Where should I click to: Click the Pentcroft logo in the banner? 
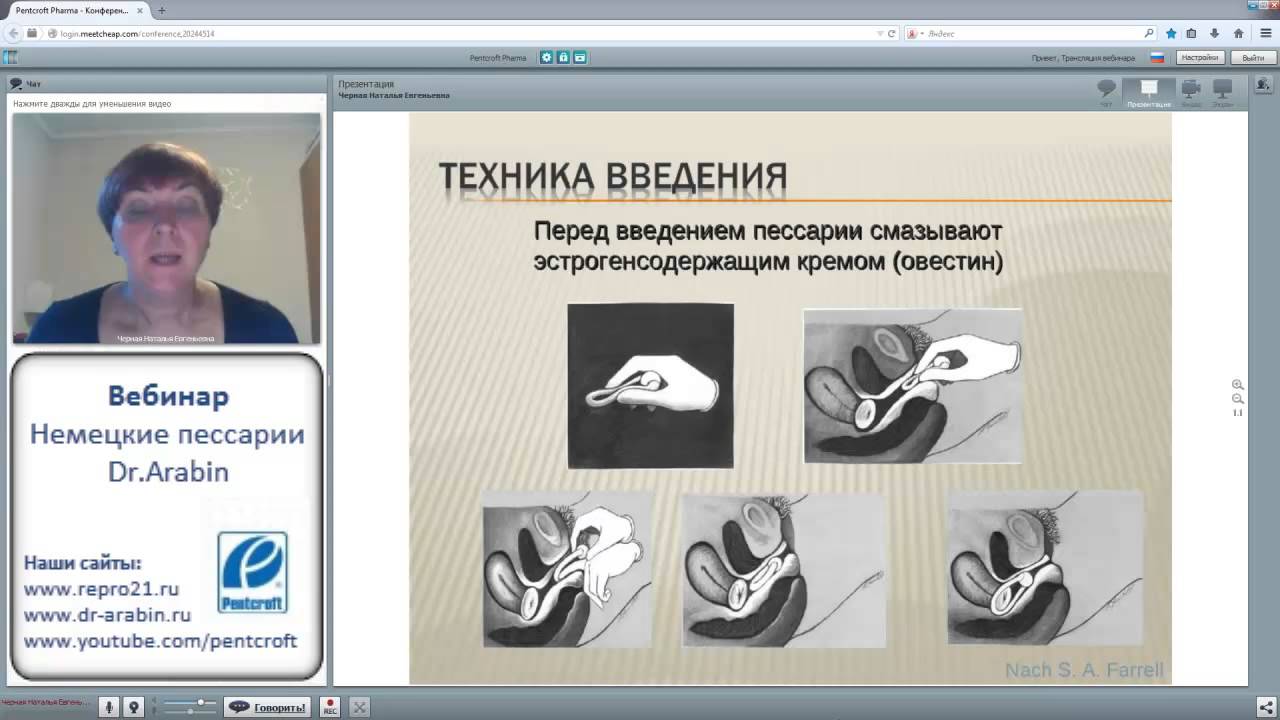pos(252,572)
